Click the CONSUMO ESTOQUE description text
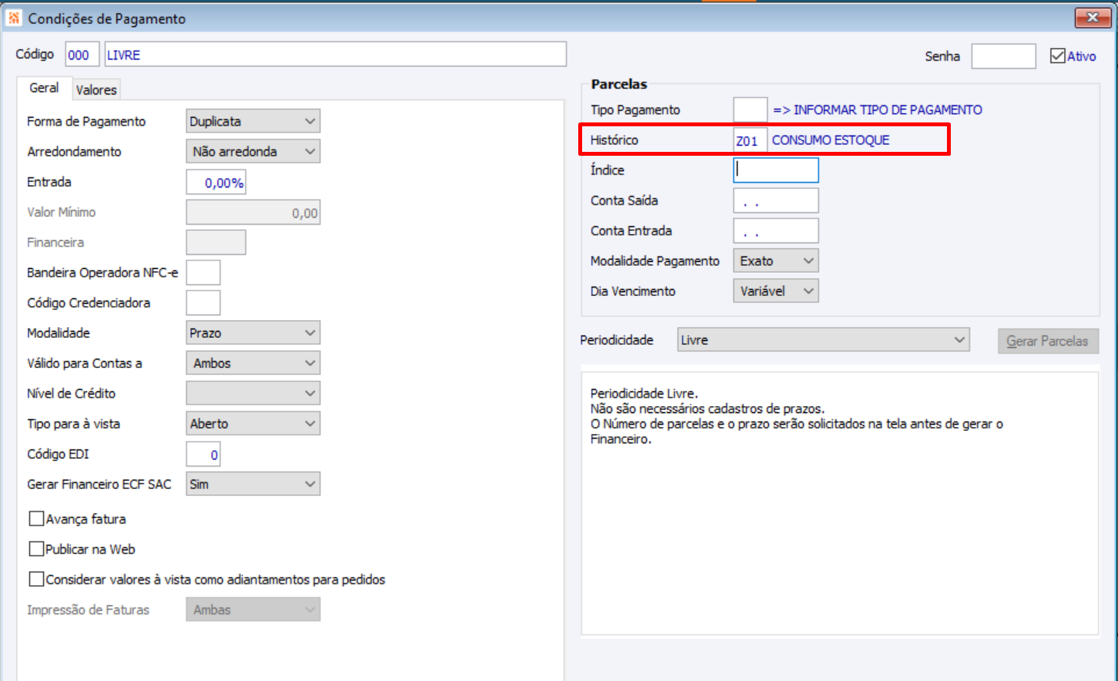The width and height of the screenshot is (1118, 681). click(831, 140)
